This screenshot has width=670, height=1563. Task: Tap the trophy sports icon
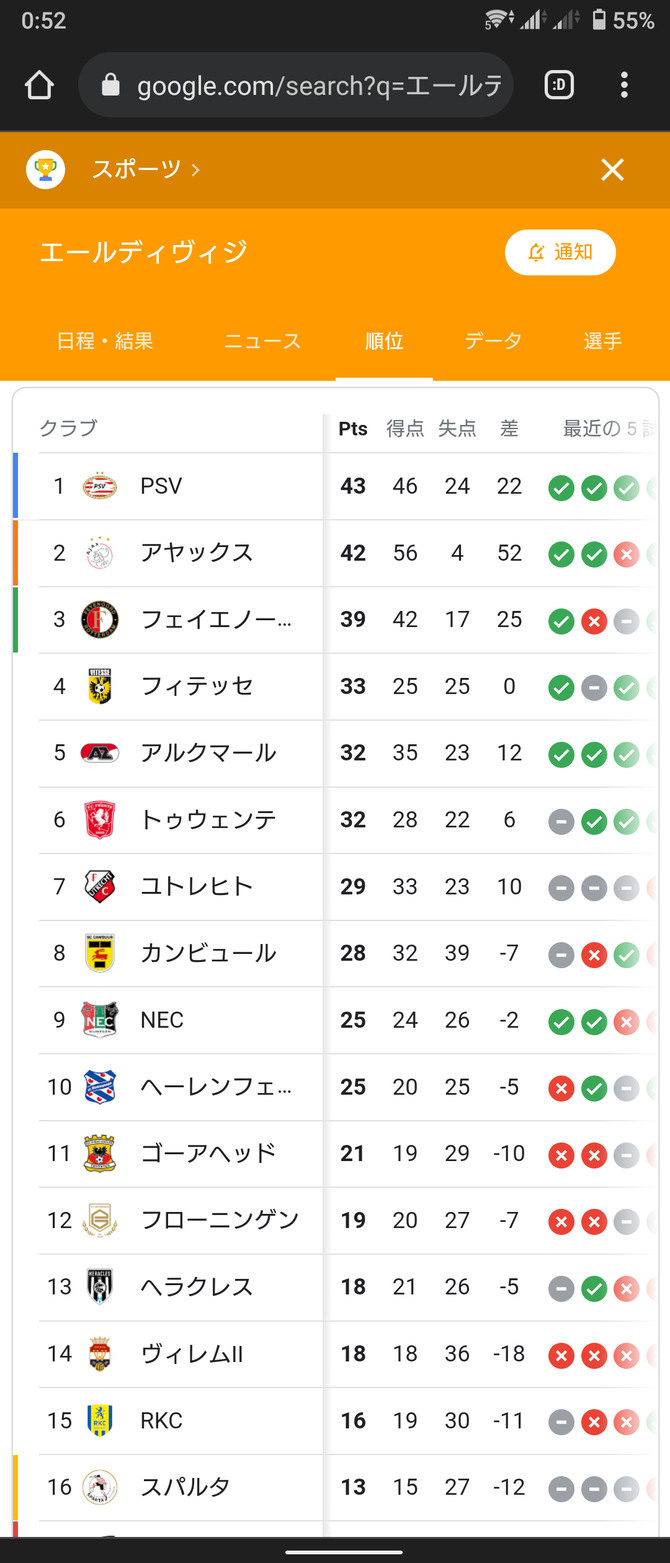click(x=45, y=170)
